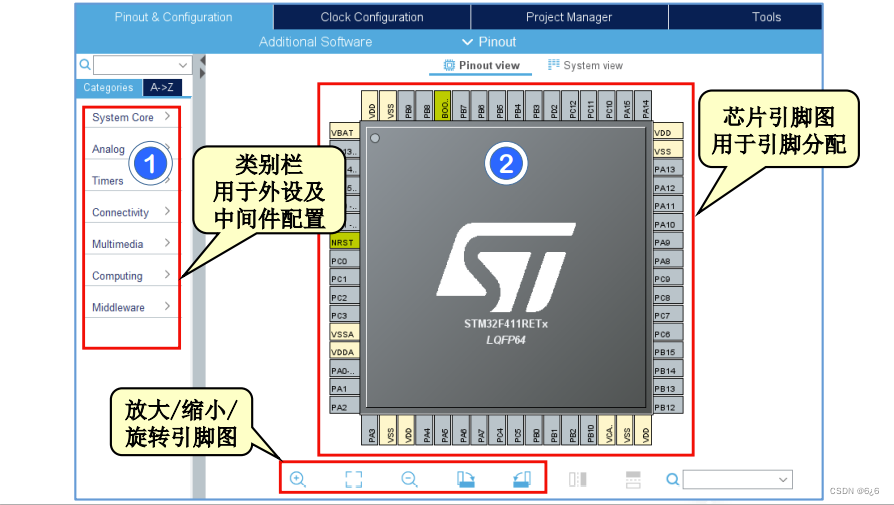This screenshot has width=894, height=505.
Task: Zoom out of the pinout view
Action: point(409,479)
